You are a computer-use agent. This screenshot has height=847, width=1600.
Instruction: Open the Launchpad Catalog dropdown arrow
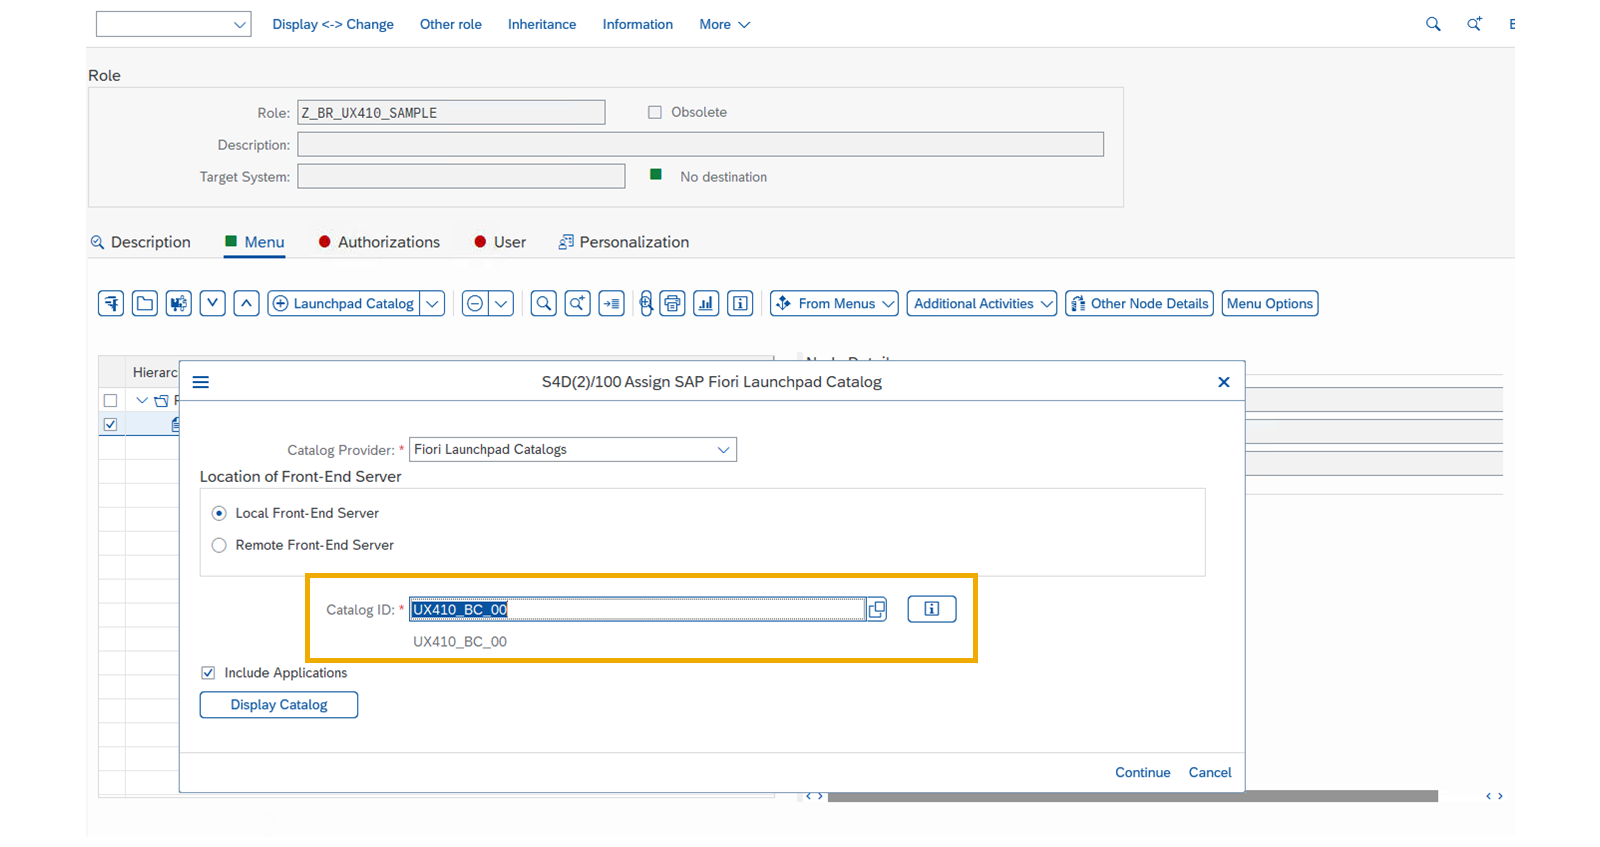click(x=432, y=303)
